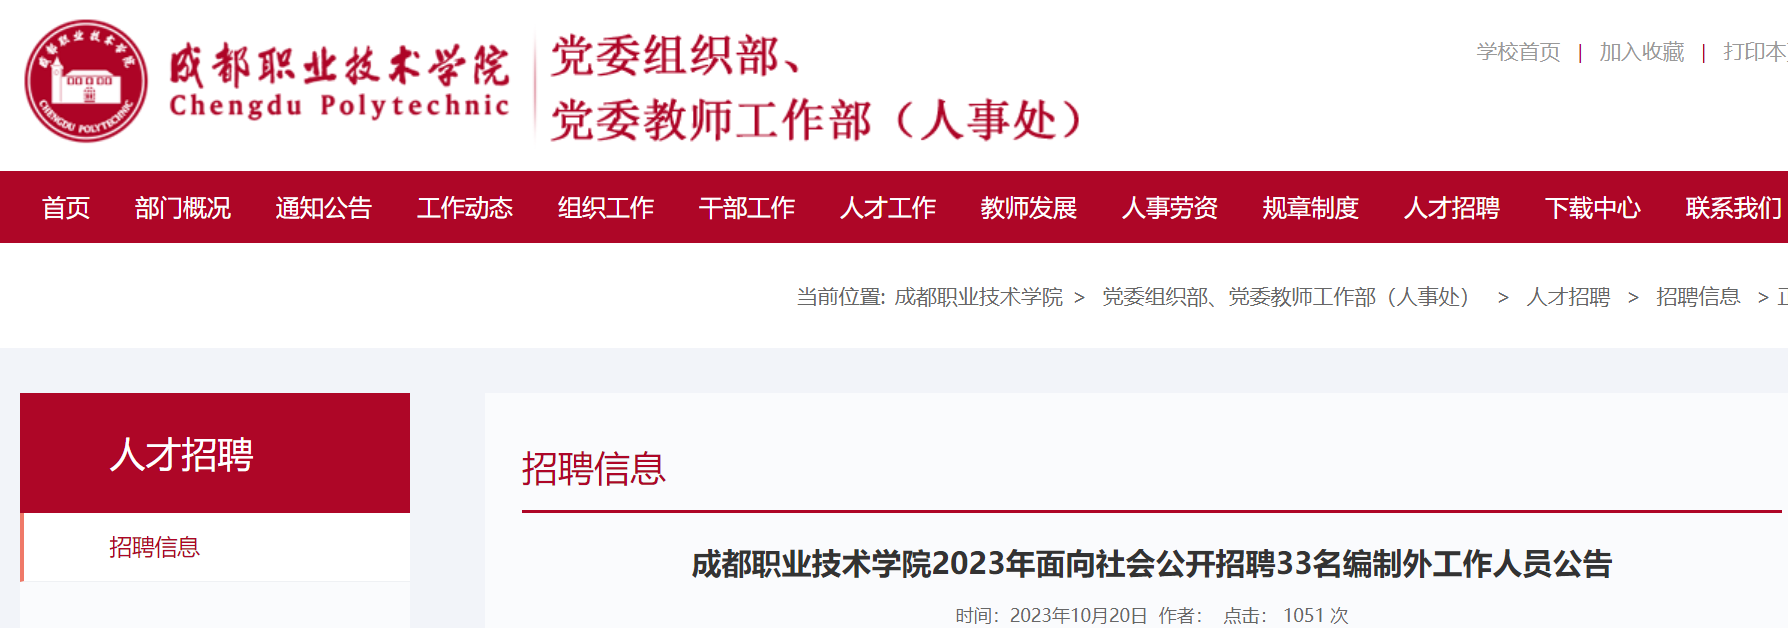Open 人才招聘 in the top navigation bar

coord(1452,208)
